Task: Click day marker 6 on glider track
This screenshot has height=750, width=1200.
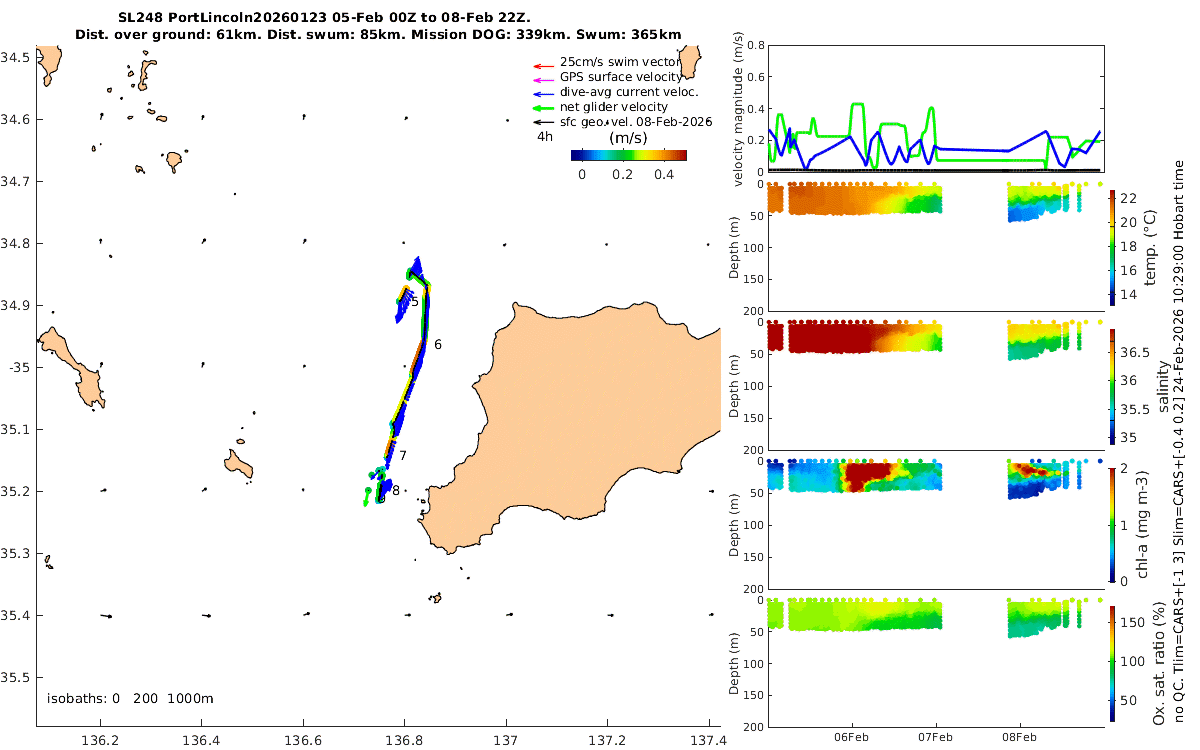Action: (x=438, y=344)
